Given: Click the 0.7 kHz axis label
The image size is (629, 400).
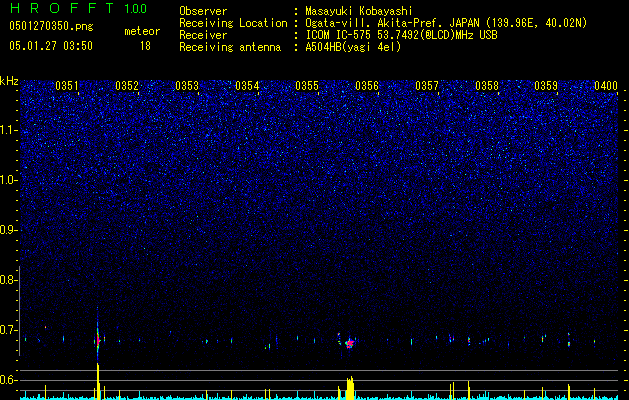Looking at the screenshot, I should pos(8,330).
